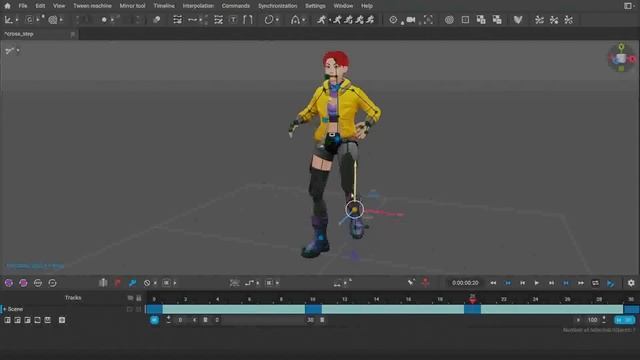This screenshot has width=640, height=360.
Task: Select the axis manipulator tool
Action: point(8,20)
